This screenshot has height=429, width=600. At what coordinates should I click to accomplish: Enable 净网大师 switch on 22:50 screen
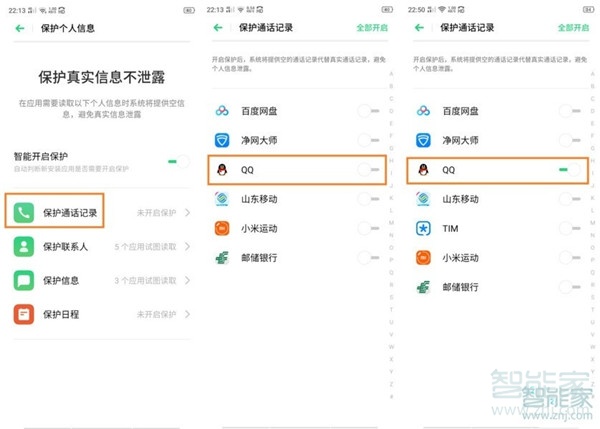point(570,140)
